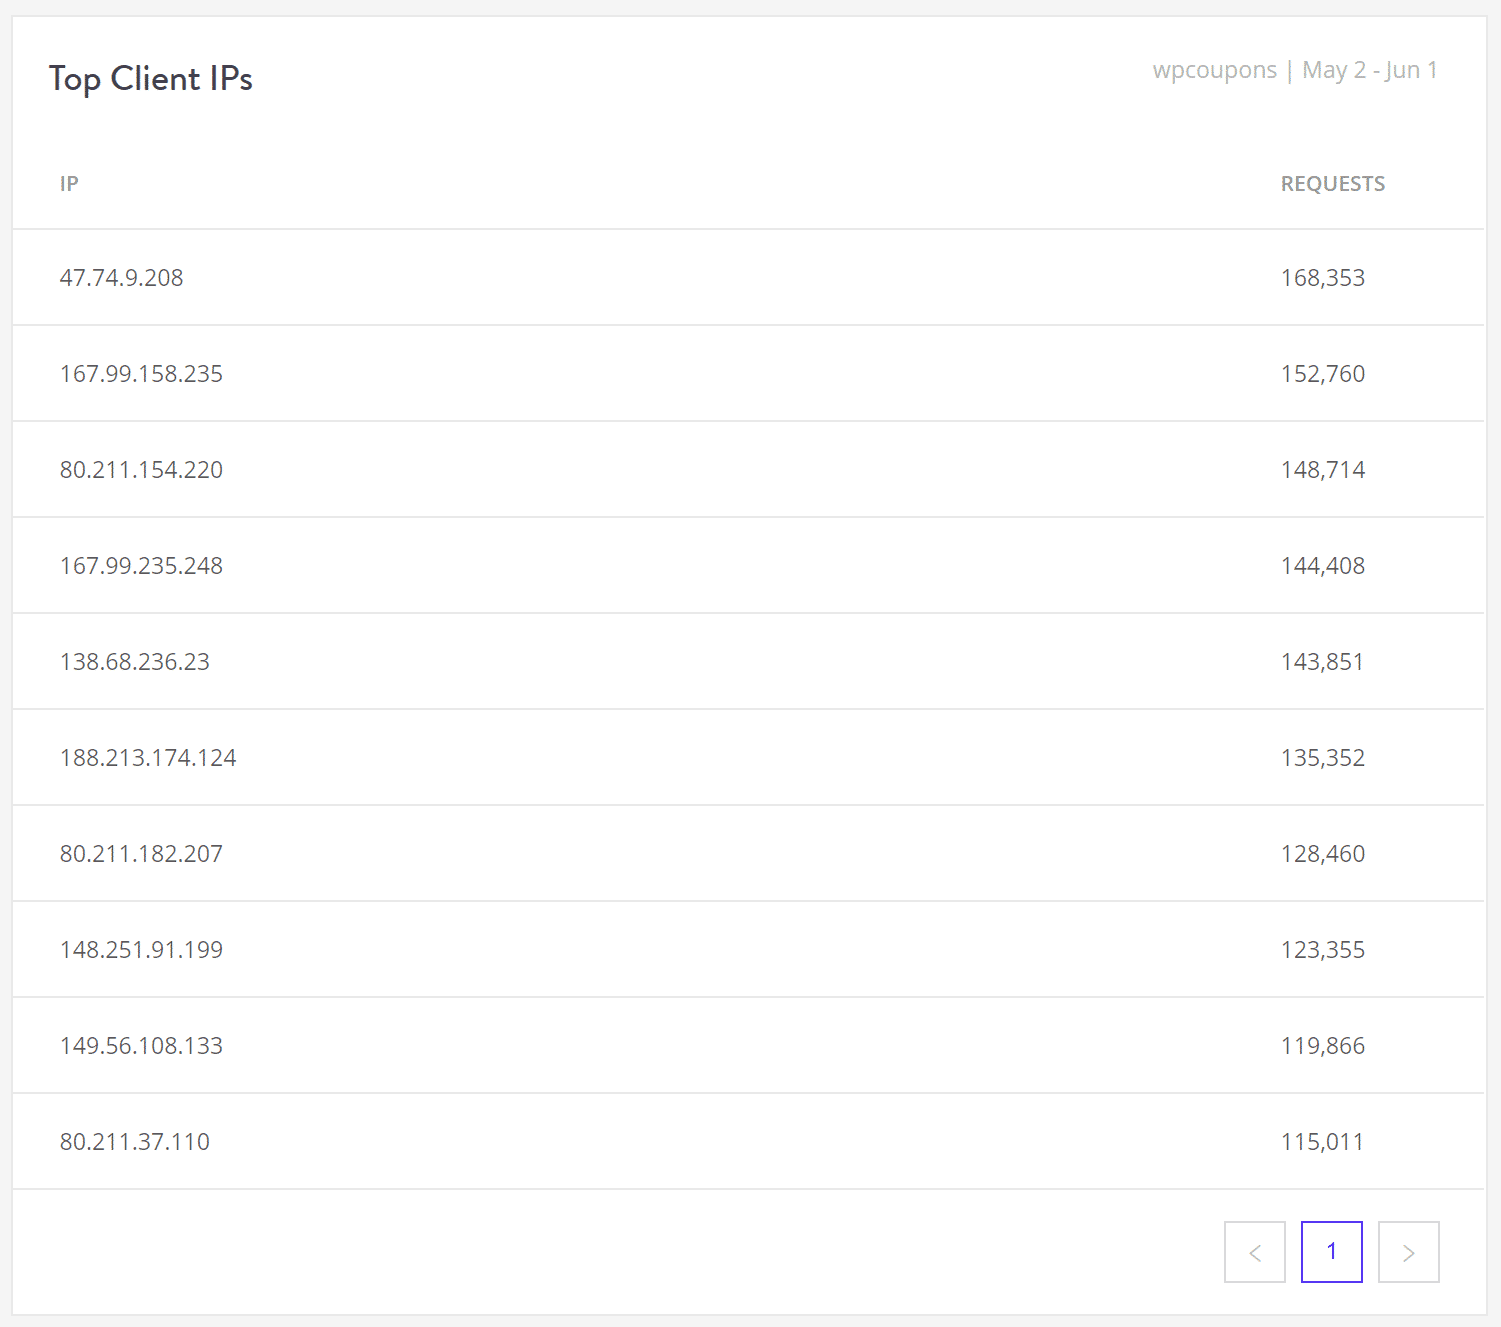This screenshot has height=1327, width=1501.
Task: Click the previous page arrow icon
Action: (1255, 1251)
